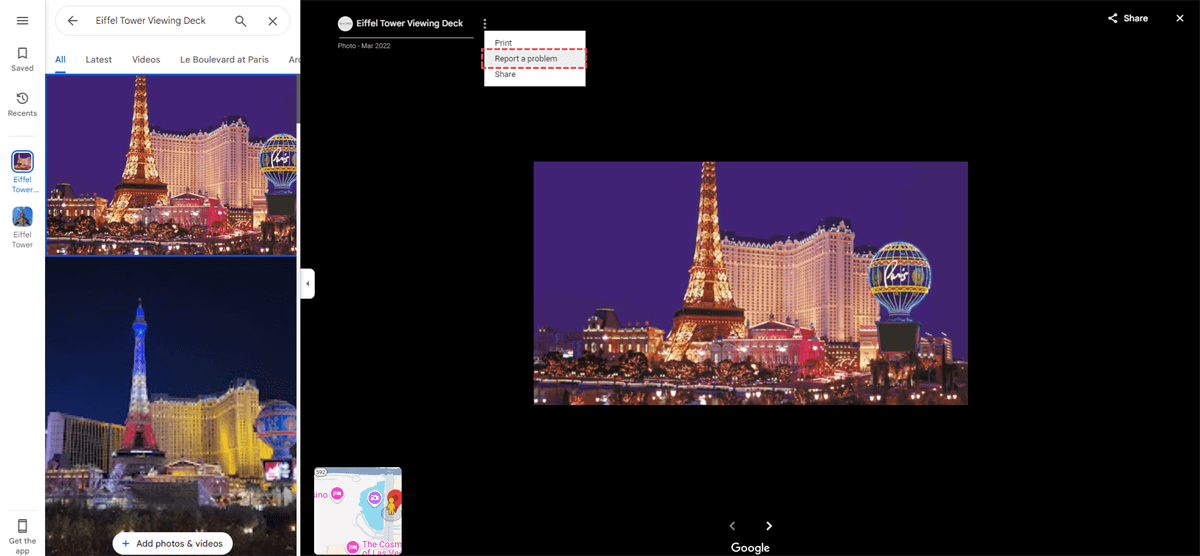Click the main enlarged photo

tap(750, 283)
